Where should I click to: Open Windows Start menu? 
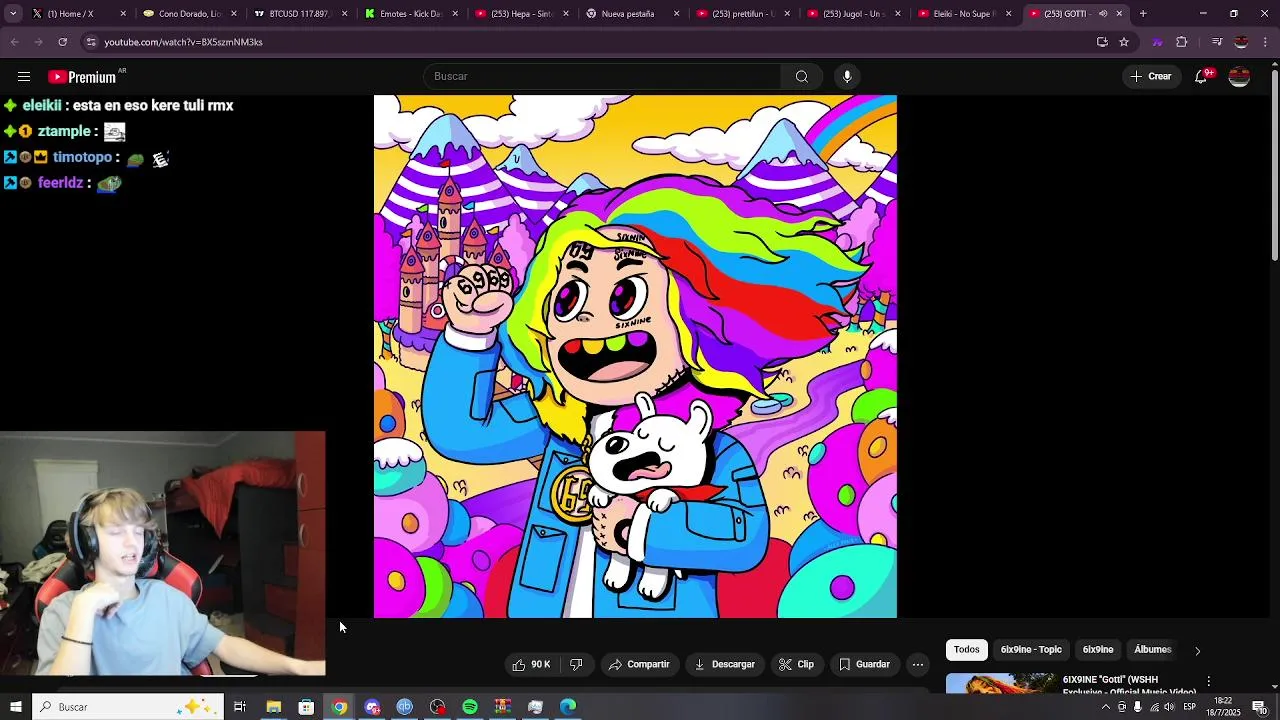click(16, 707)
